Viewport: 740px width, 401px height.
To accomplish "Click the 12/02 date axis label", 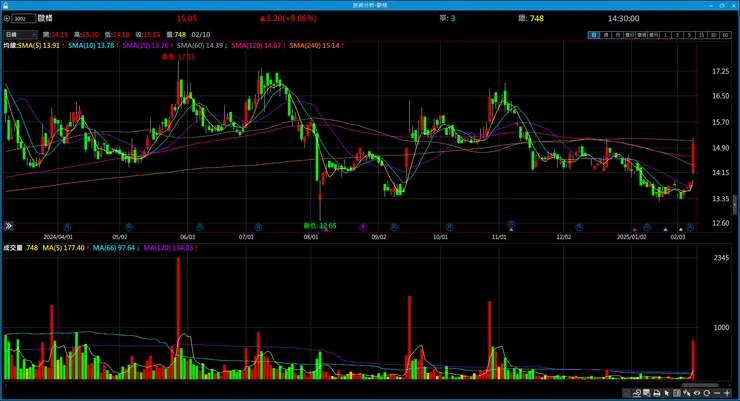I will [x=563, y=237].
